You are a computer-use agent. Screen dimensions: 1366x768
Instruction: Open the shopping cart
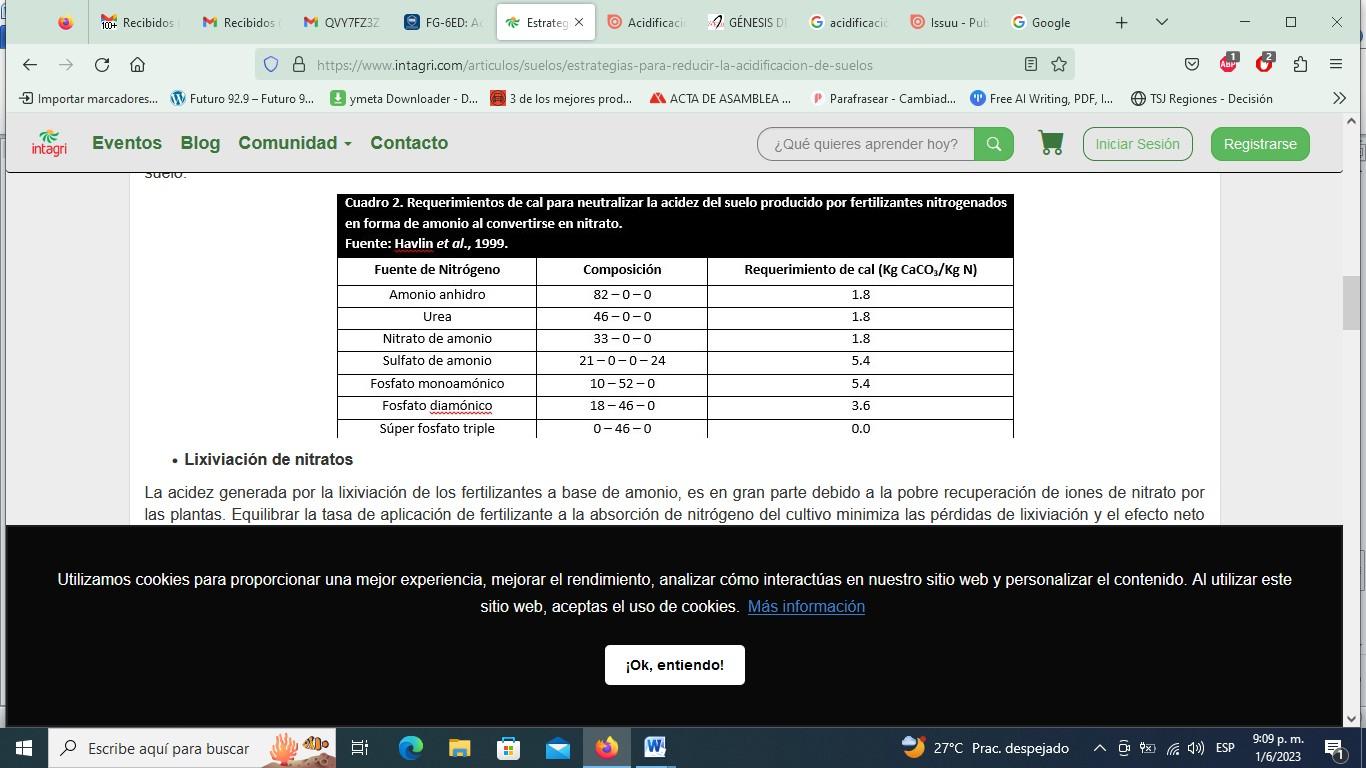(x=1050, y=143)
